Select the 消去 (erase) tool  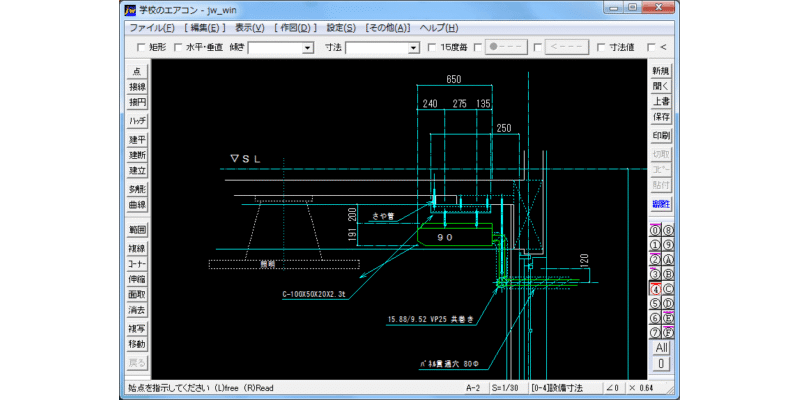[x=137, y=310]
